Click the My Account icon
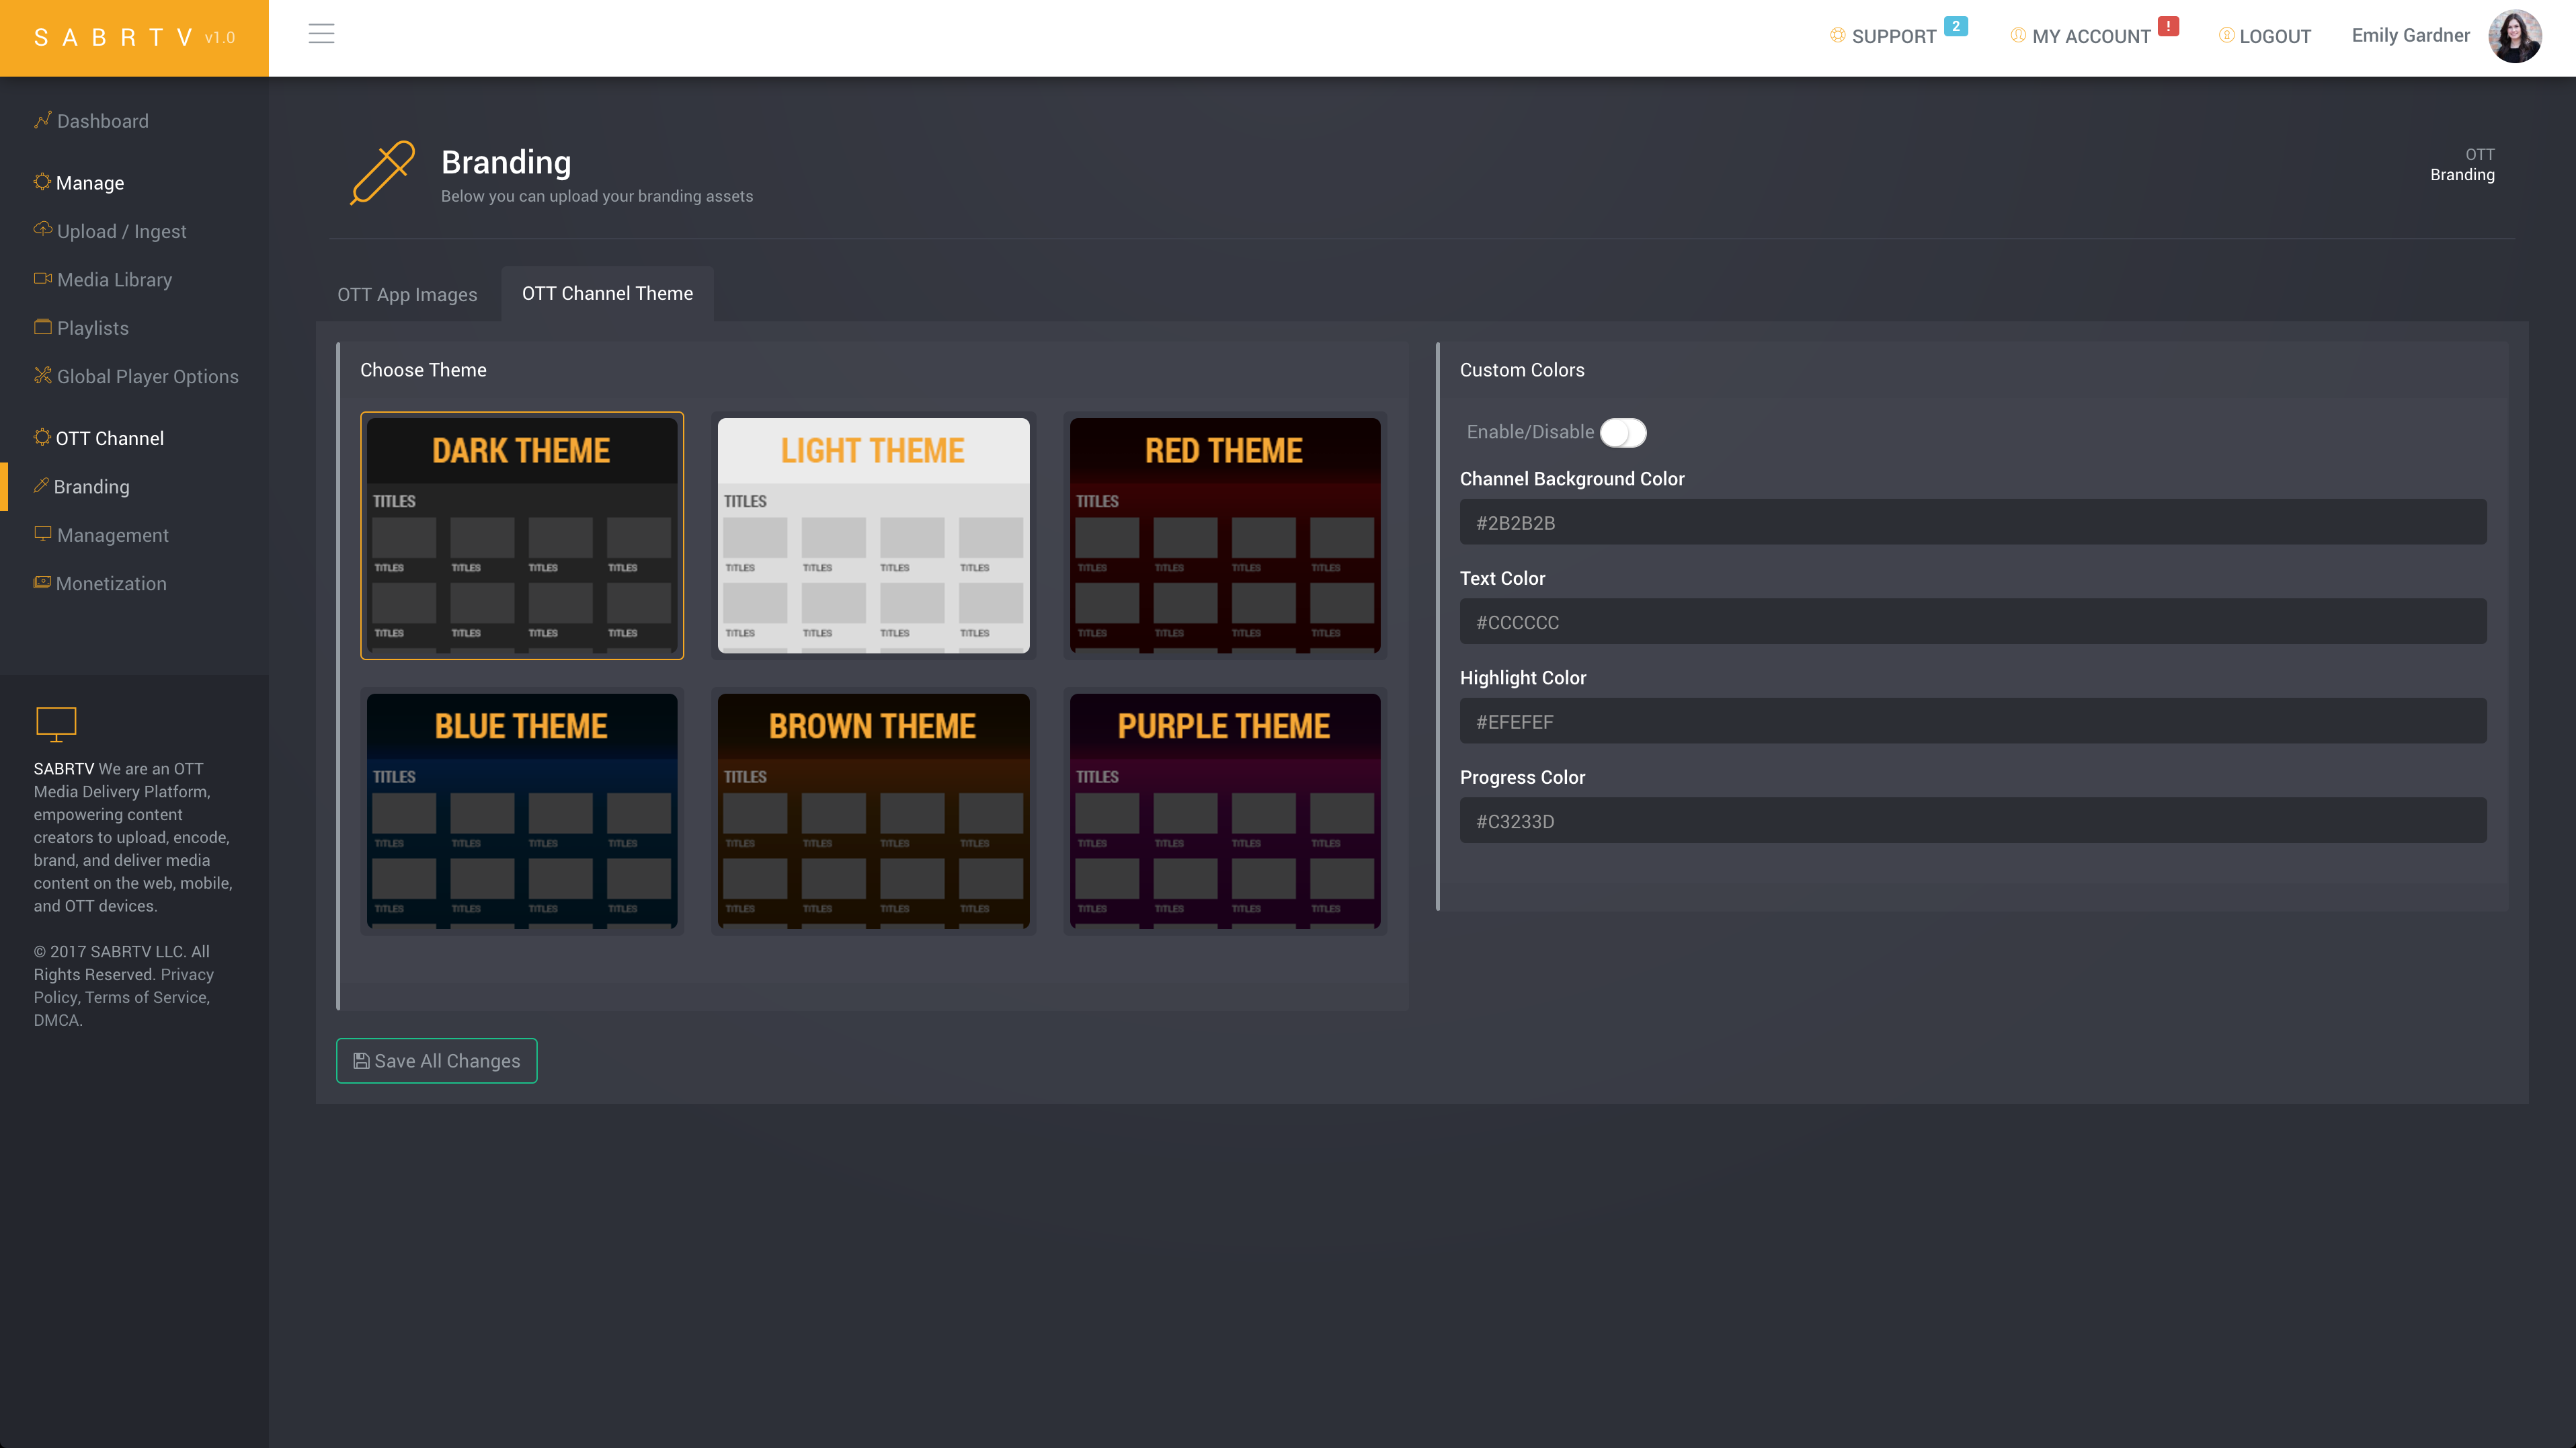This screenshot has height=1448, width=2576. 2018,35
